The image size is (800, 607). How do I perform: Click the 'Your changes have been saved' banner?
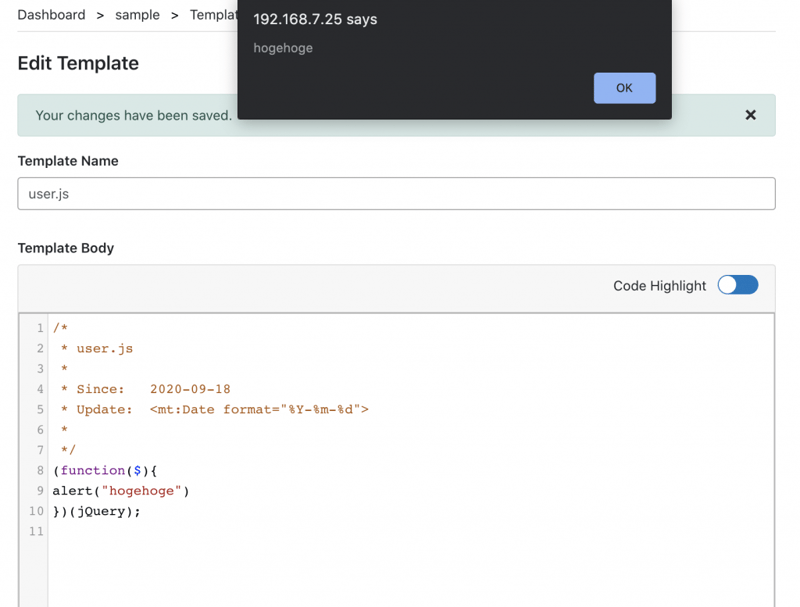coord(134,115)
